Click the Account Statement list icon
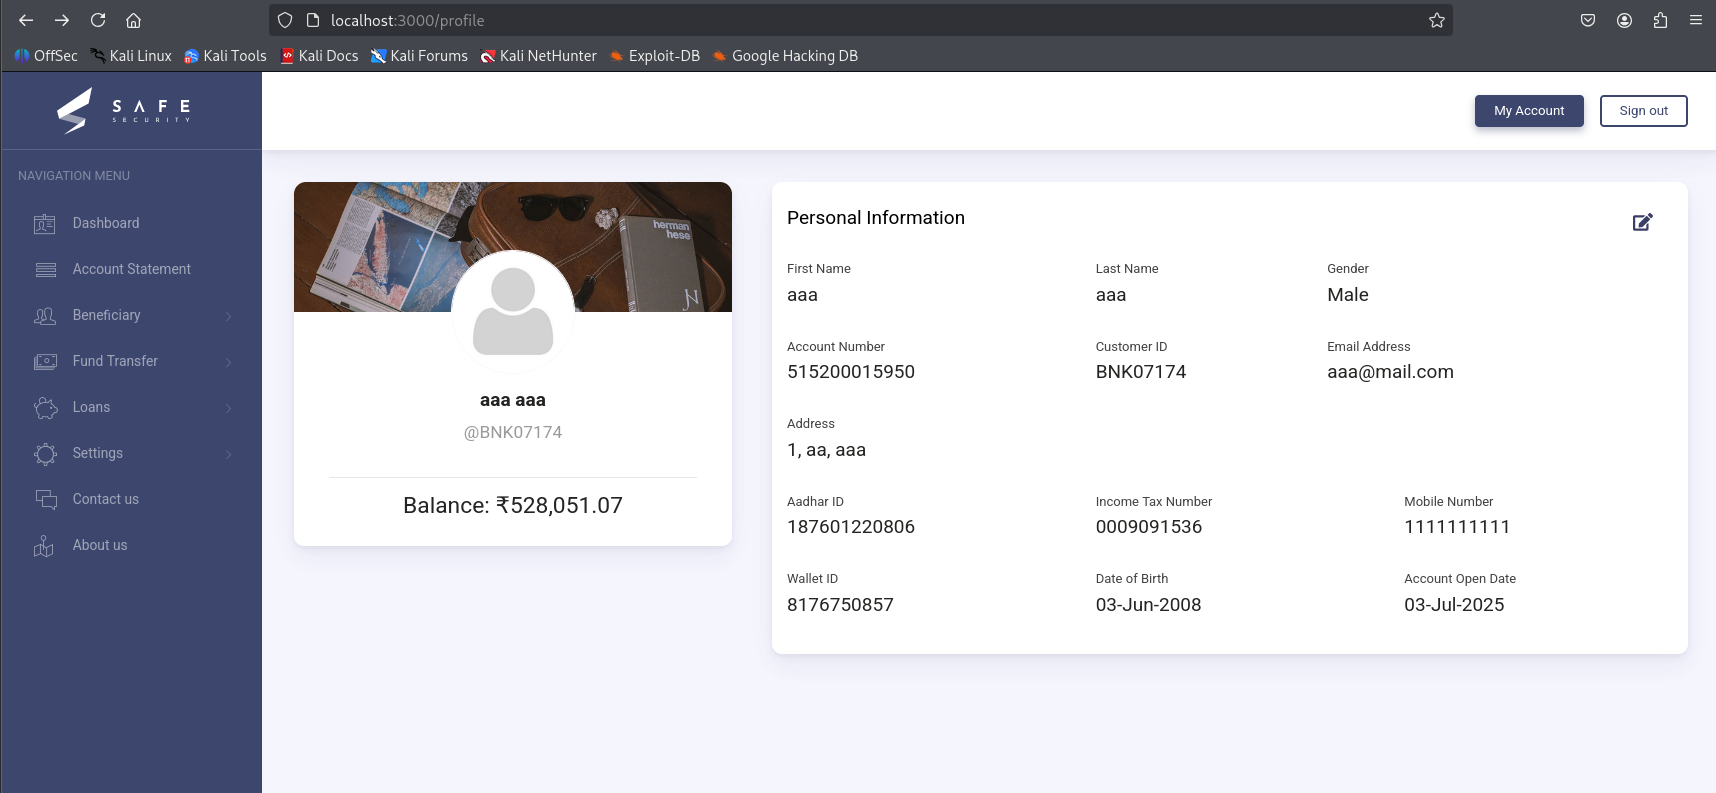 click(45, 270)
